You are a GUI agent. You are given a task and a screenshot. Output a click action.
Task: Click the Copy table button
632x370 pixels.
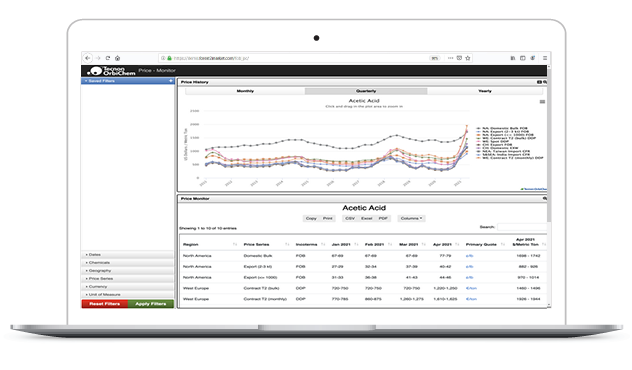(x=311, y=218)
